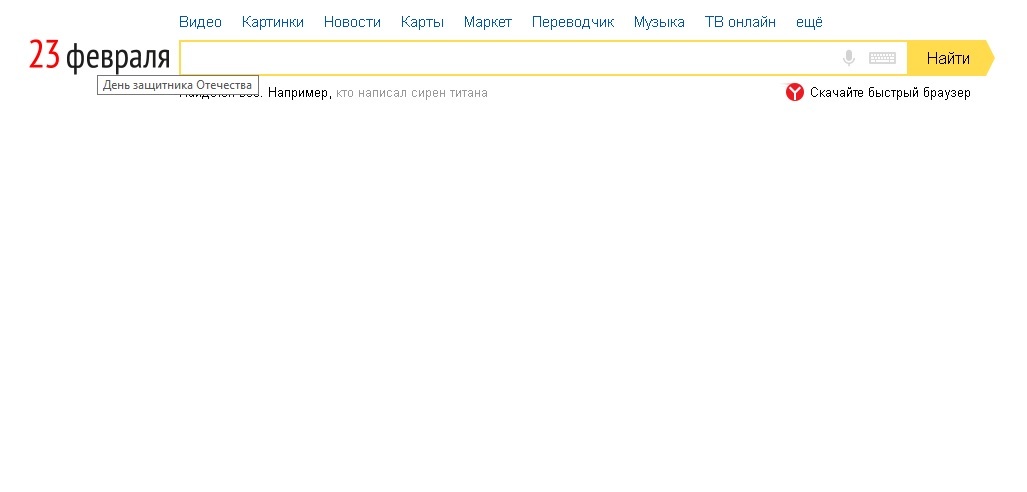Open Карты service
This screenshot has width=1027, height=492.
pyautogui.click(x=422, y=22)
